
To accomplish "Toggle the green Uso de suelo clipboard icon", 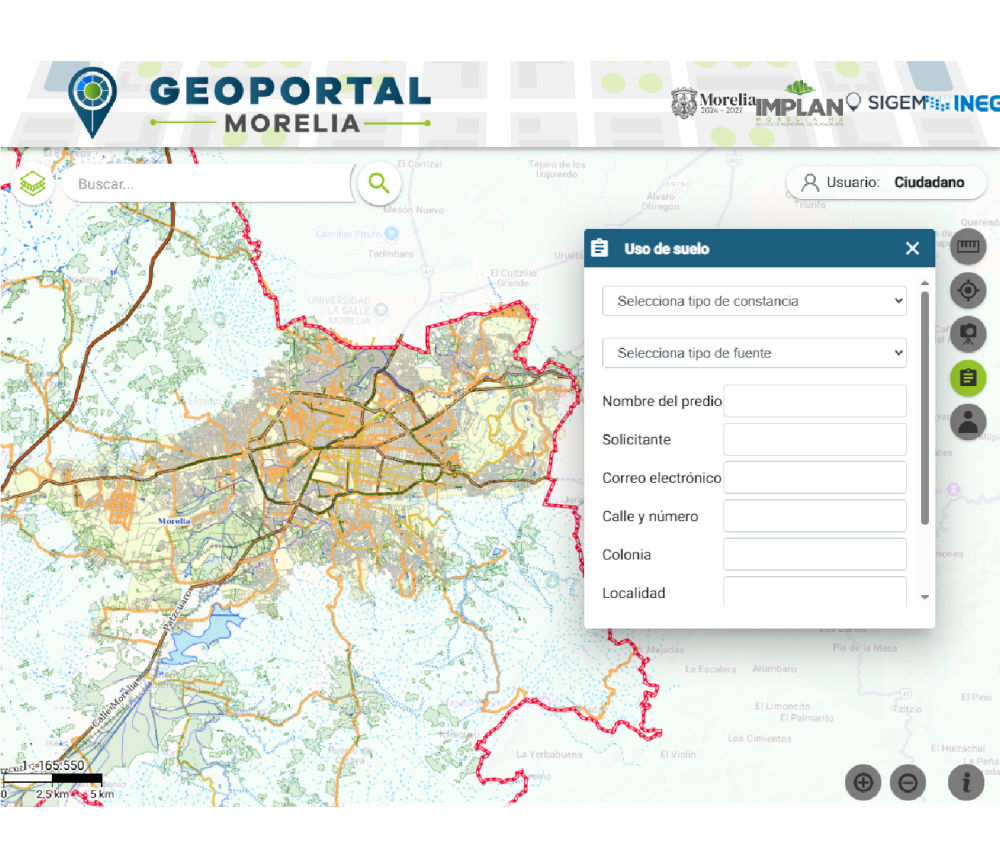I will click(967, 378).
